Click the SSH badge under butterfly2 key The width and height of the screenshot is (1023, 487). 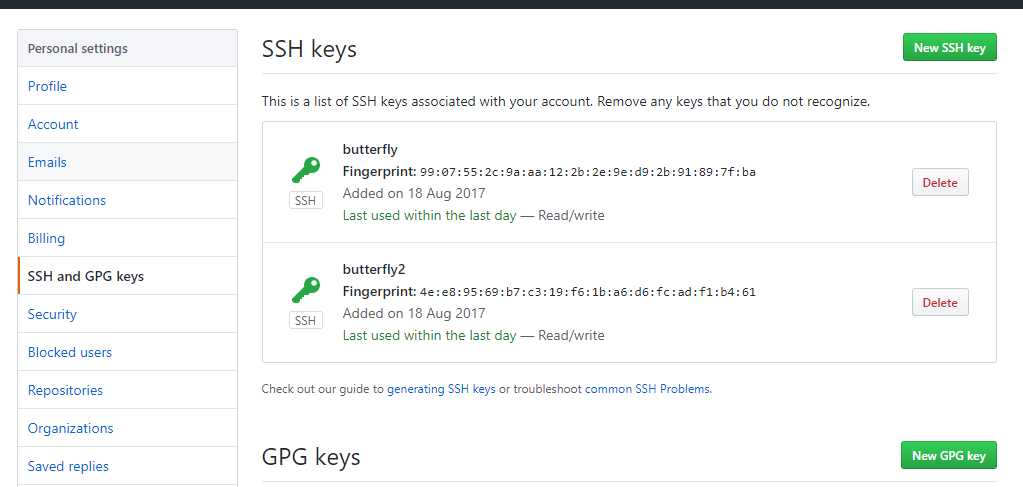pos(305,321)
